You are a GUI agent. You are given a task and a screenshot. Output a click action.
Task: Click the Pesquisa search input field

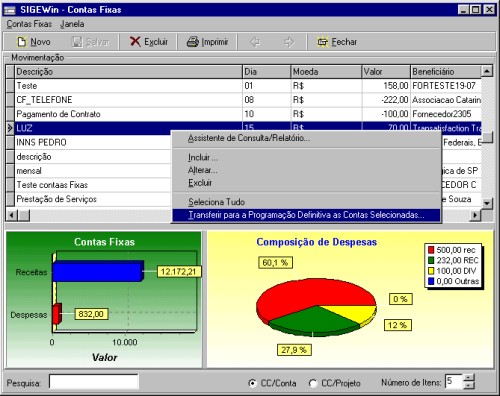(93, 382)
